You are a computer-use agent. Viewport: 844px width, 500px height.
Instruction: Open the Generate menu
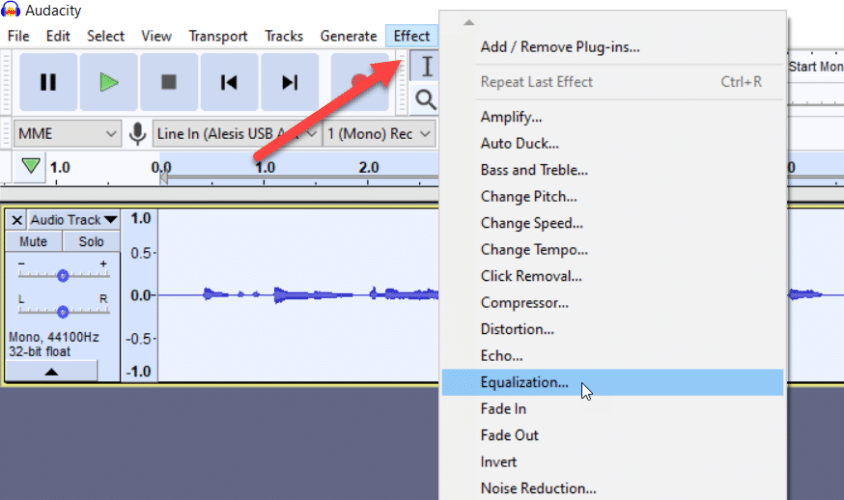348,36
